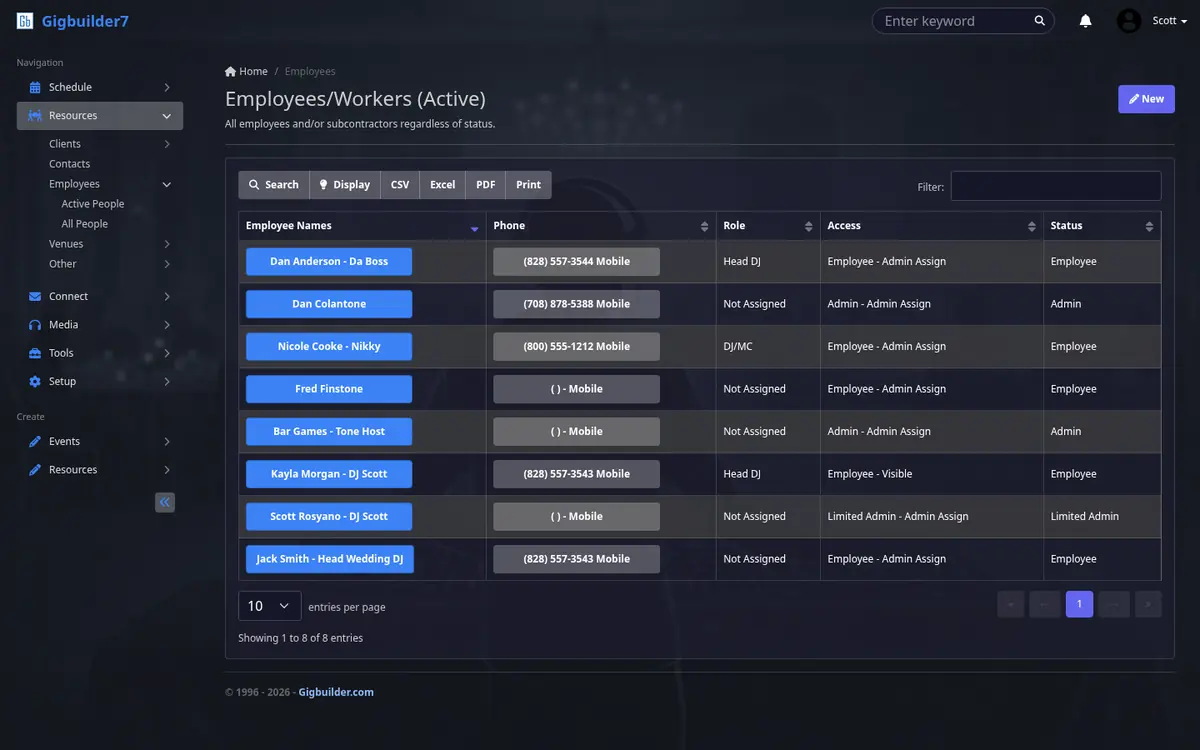Open Dan Anderson - Da Boss record

pos(329,262)
